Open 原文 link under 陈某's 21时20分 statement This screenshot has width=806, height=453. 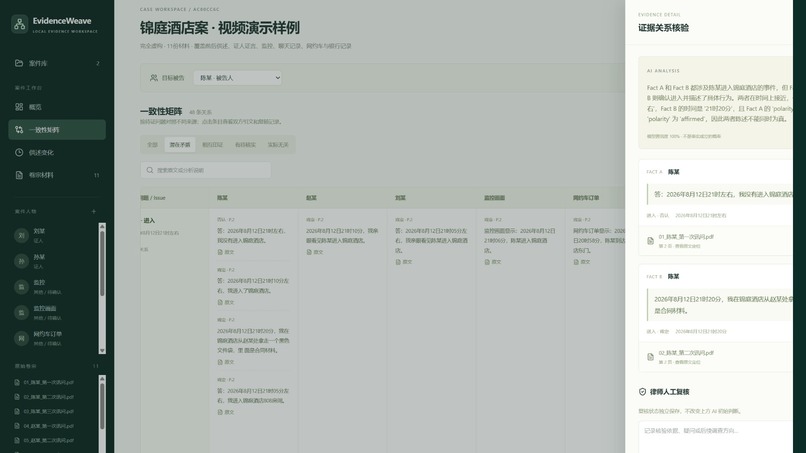click(x=226, y=363)
